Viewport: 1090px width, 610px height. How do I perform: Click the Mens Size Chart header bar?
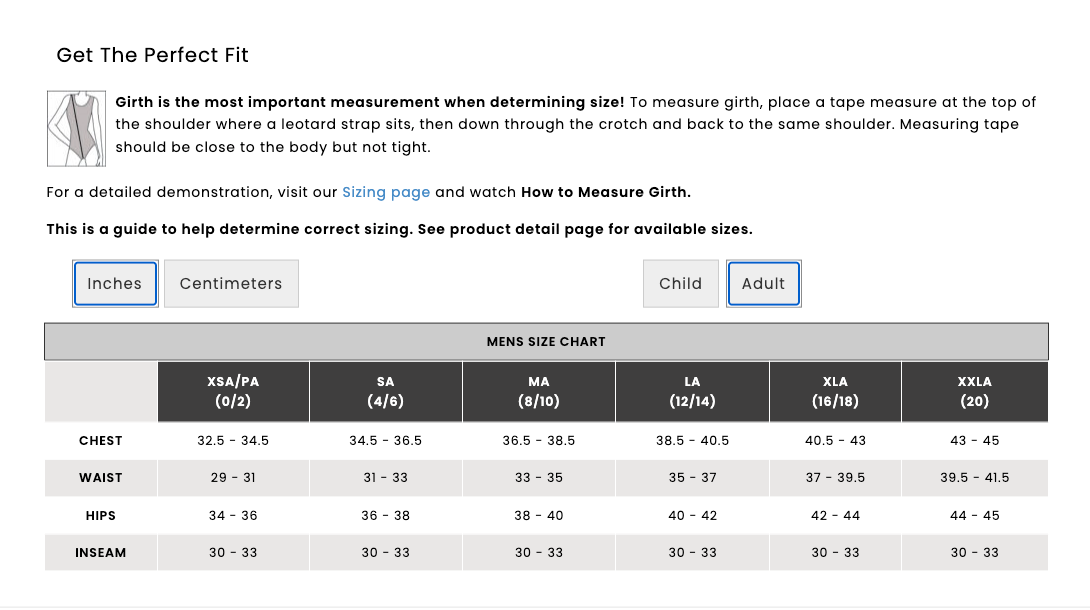point(546,342)
